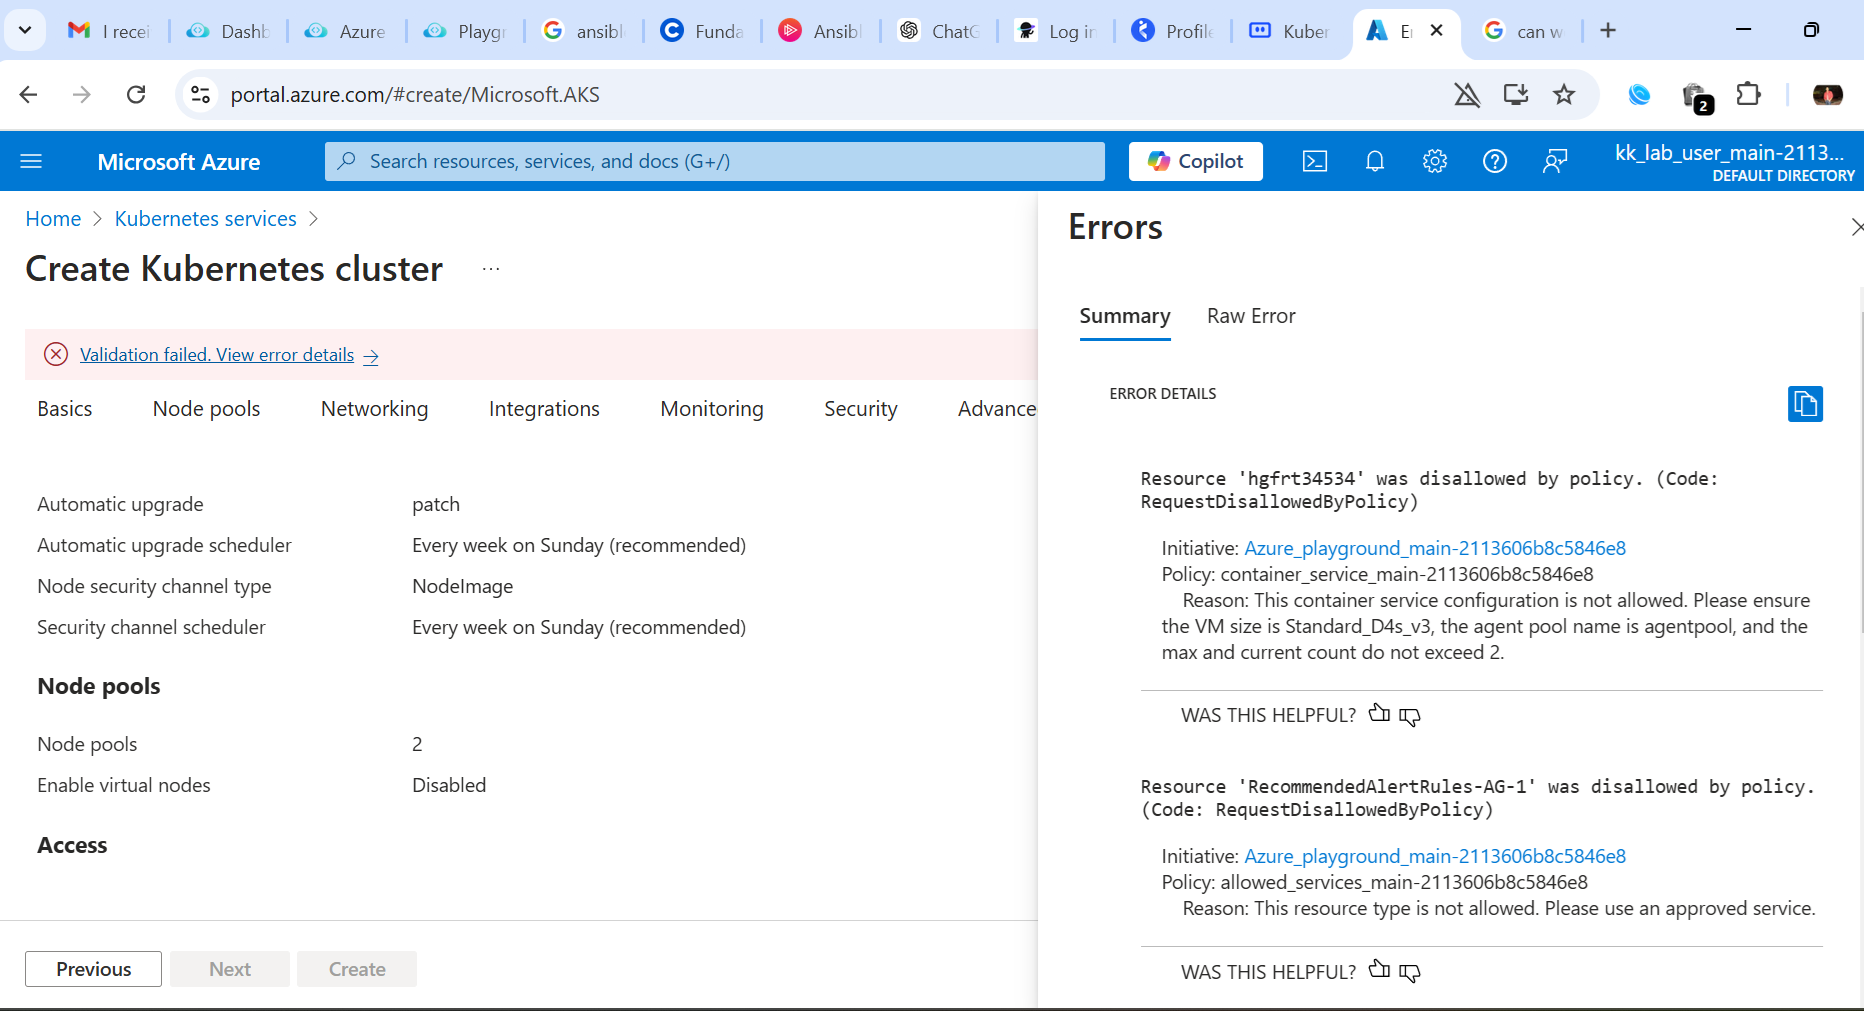View site information icon in address bar
Screen dimensions: 1864x1011
[200, 94]
